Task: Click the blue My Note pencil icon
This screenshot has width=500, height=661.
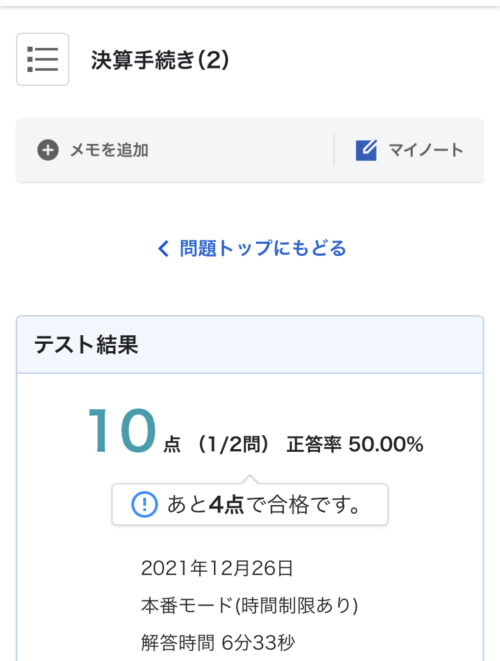Action: point(366,150)
